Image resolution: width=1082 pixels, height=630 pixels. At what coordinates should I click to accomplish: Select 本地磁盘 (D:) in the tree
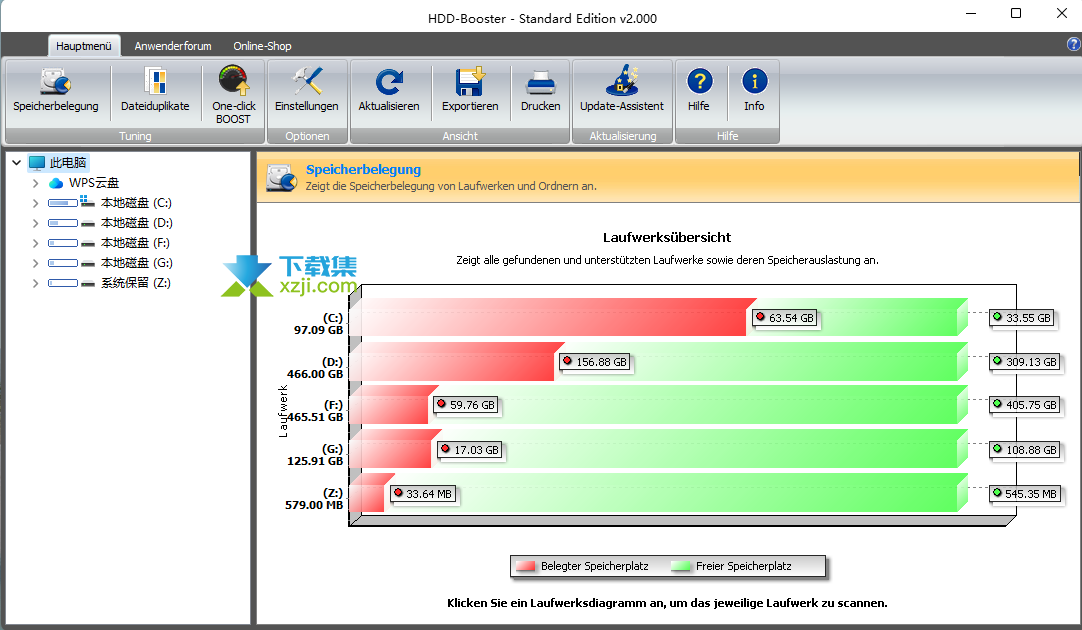137,223
